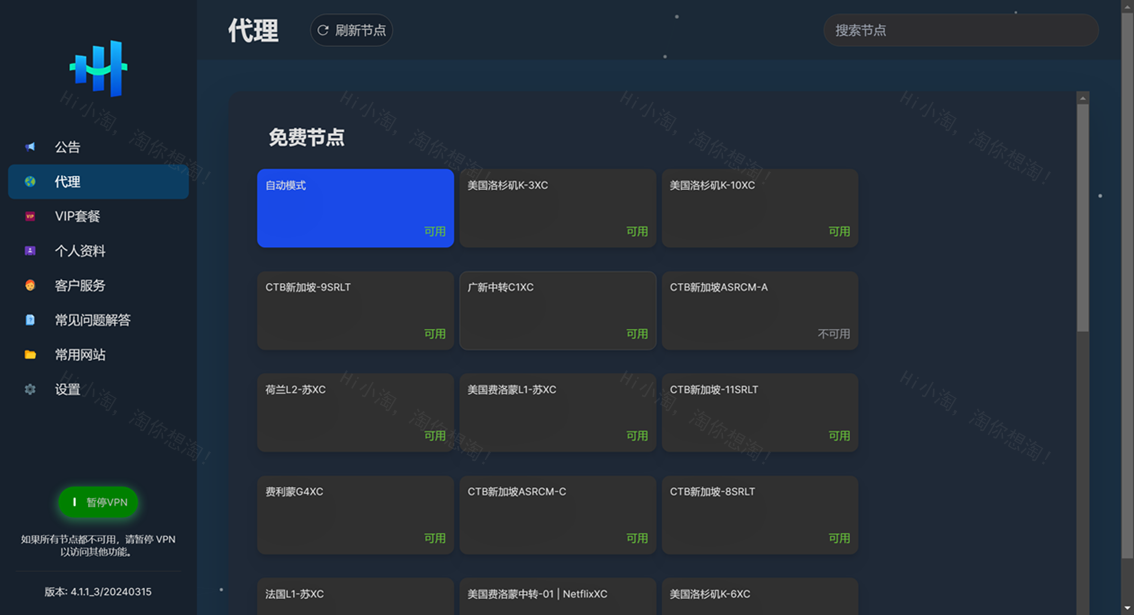The image size is (1134, 615).
Task: Click the globe icon beside 代理
Action: 30,182
